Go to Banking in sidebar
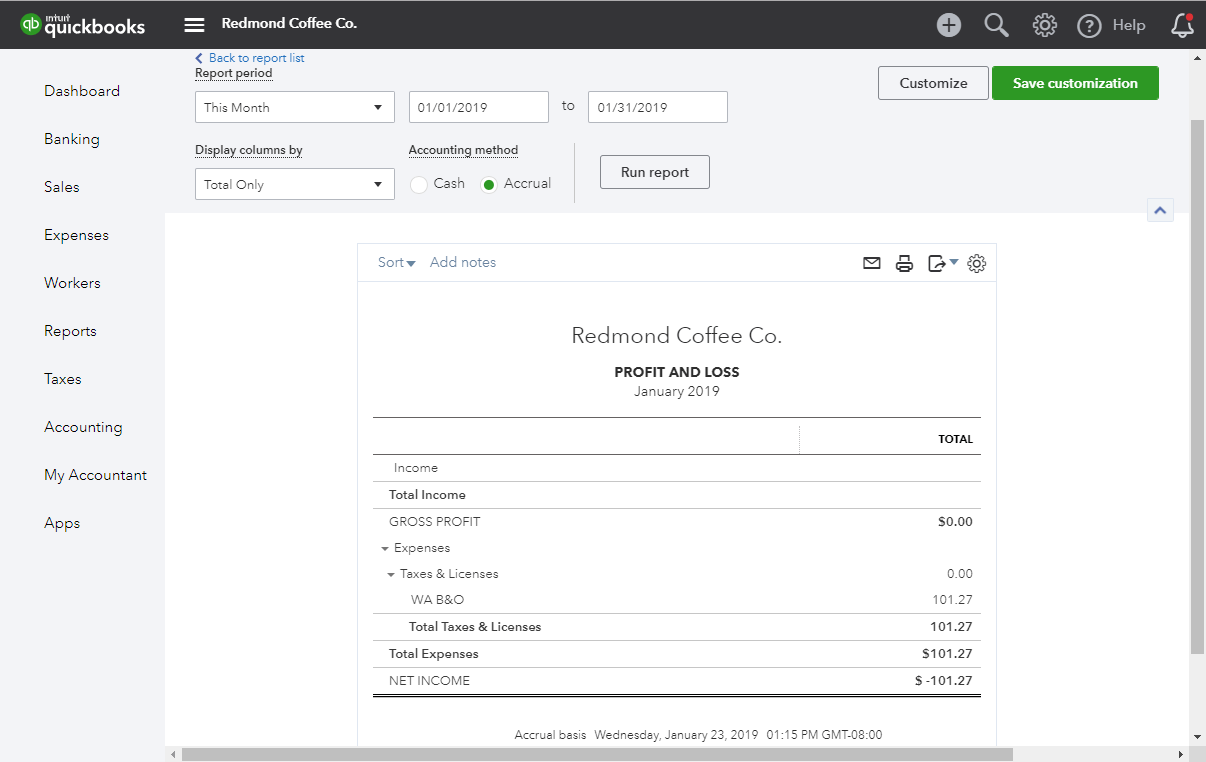The width and height of the screenshot is (1206, 762). click(x=72, y=139)
